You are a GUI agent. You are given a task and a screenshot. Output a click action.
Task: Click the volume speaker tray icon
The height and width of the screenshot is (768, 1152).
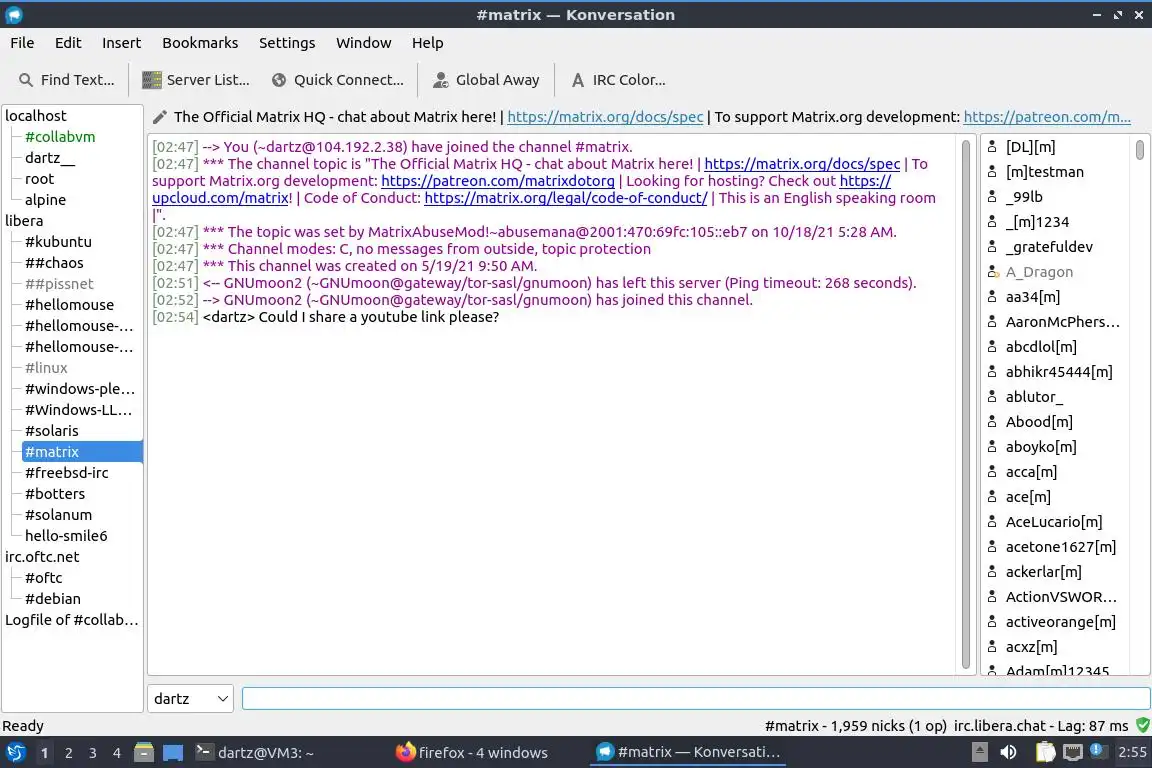click(1009, 753)
